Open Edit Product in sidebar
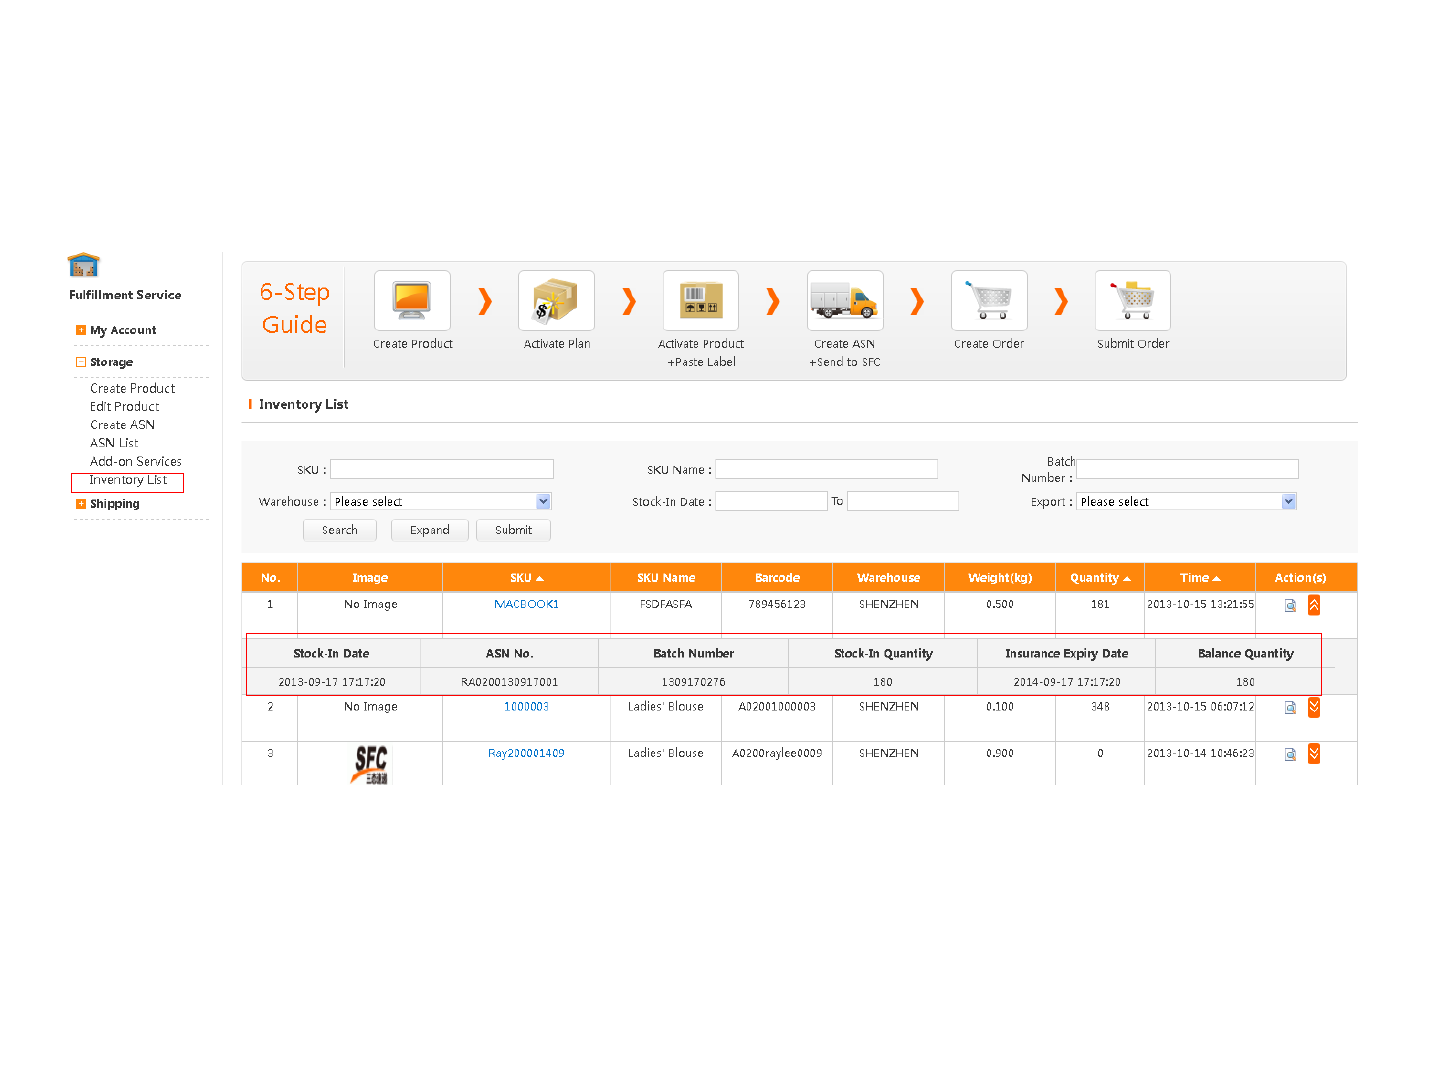This screenshot has width=1440, height=1080. (124, 406)
